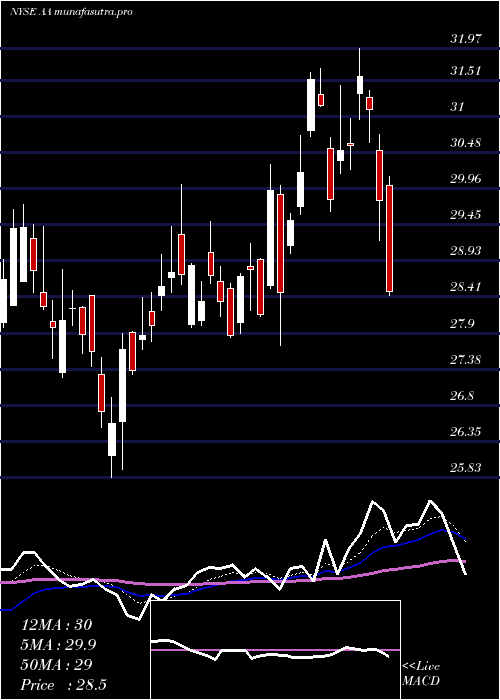
Task: Click the 30.48 price axis label
Action: pyautogui.click(x=466, y=143)
